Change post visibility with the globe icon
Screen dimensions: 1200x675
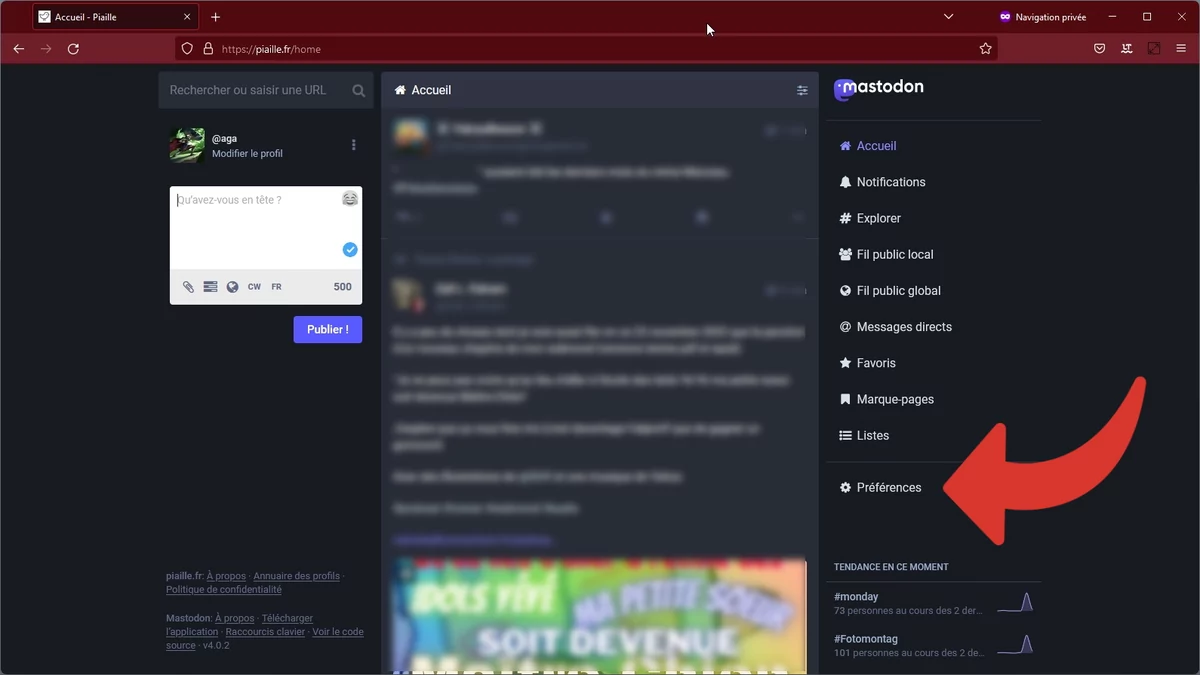click(x=232, y=287)
